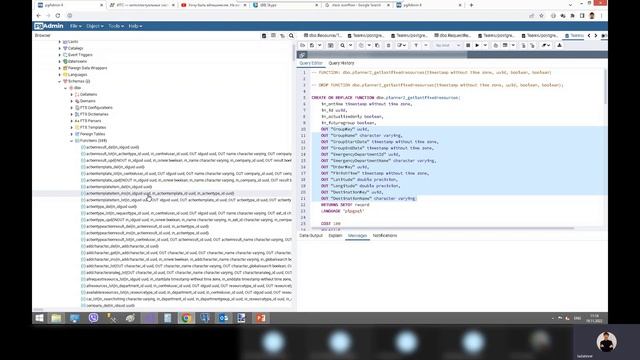Viewport: 640px width, 360px height.
Task: Open the Notifications tab
Action: 384,236
